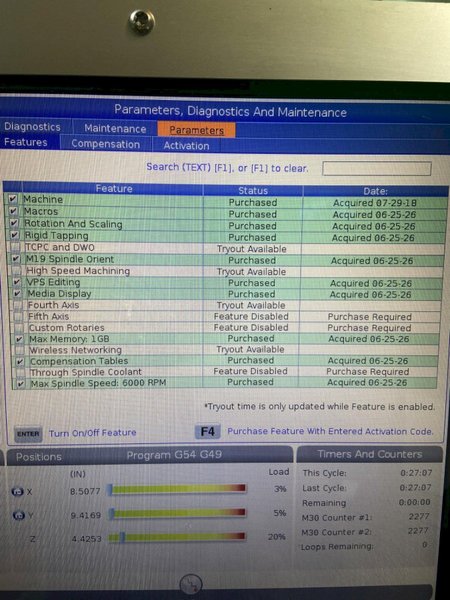Click the Y axis home icon
This screenshot has width=450, height=600.
pos(19,515)
